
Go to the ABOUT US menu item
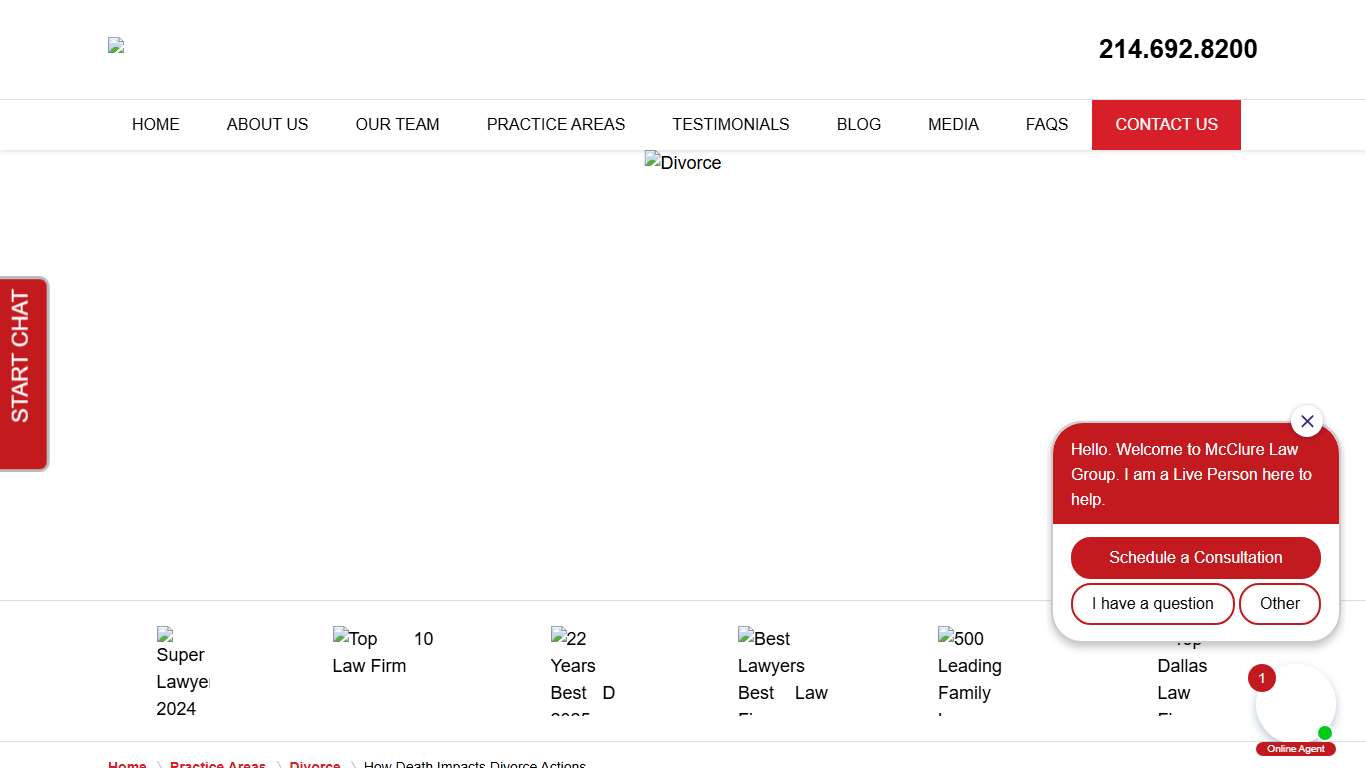[x=267, y=125]
